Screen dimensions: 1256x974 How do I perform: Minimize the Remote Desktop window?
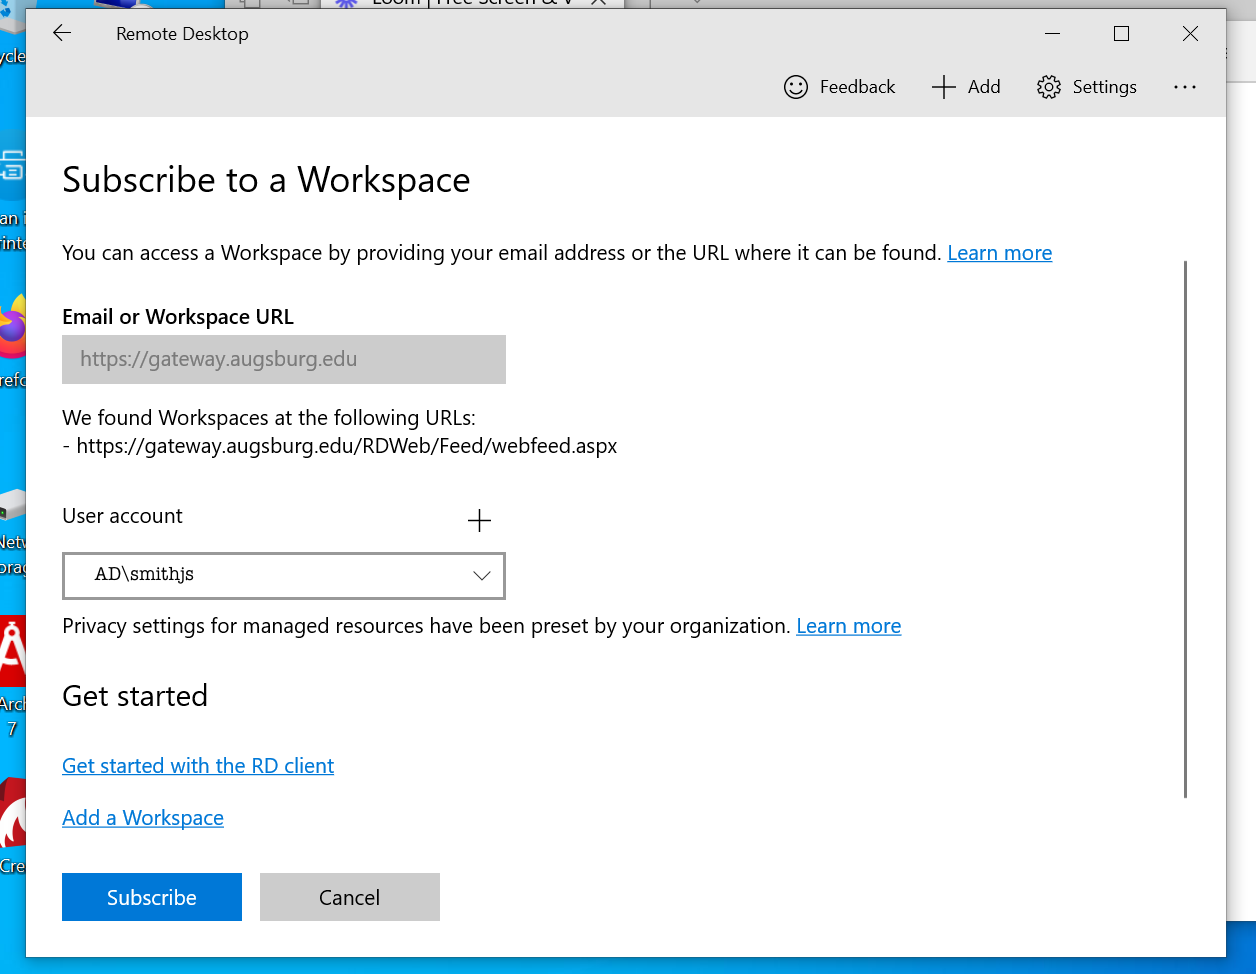[x=1052, y=33]
